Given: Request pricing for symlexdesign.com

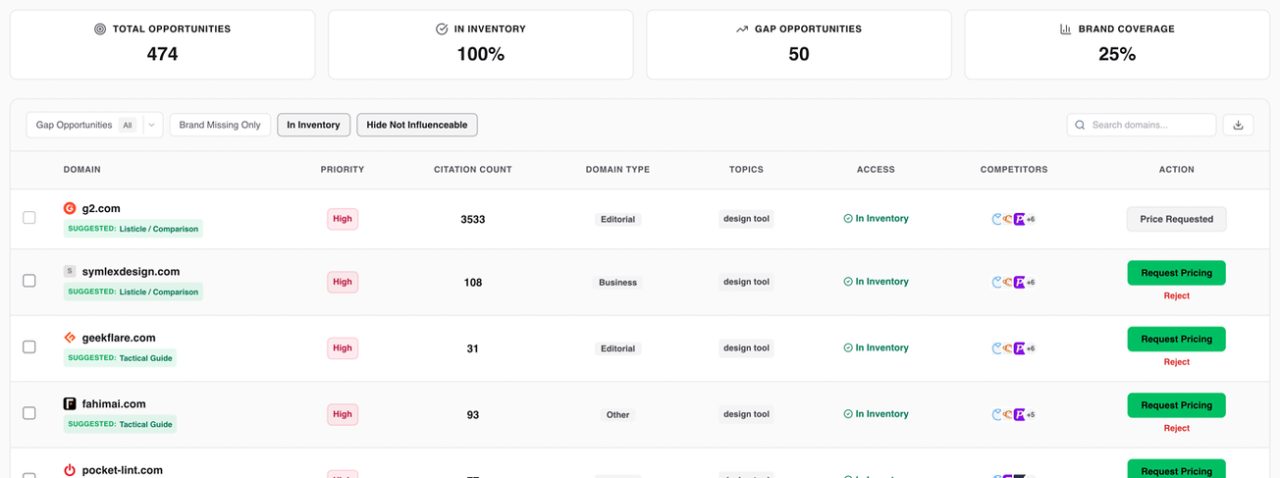Looking at the screenshot, I should (x=1176, y=273).
